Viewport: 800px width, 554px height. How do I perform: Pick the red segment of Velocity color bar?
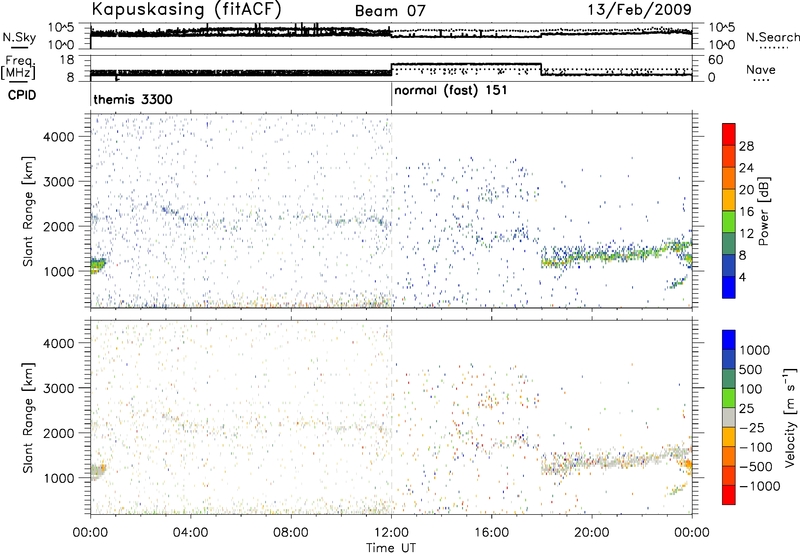click(x=729, y=494)
